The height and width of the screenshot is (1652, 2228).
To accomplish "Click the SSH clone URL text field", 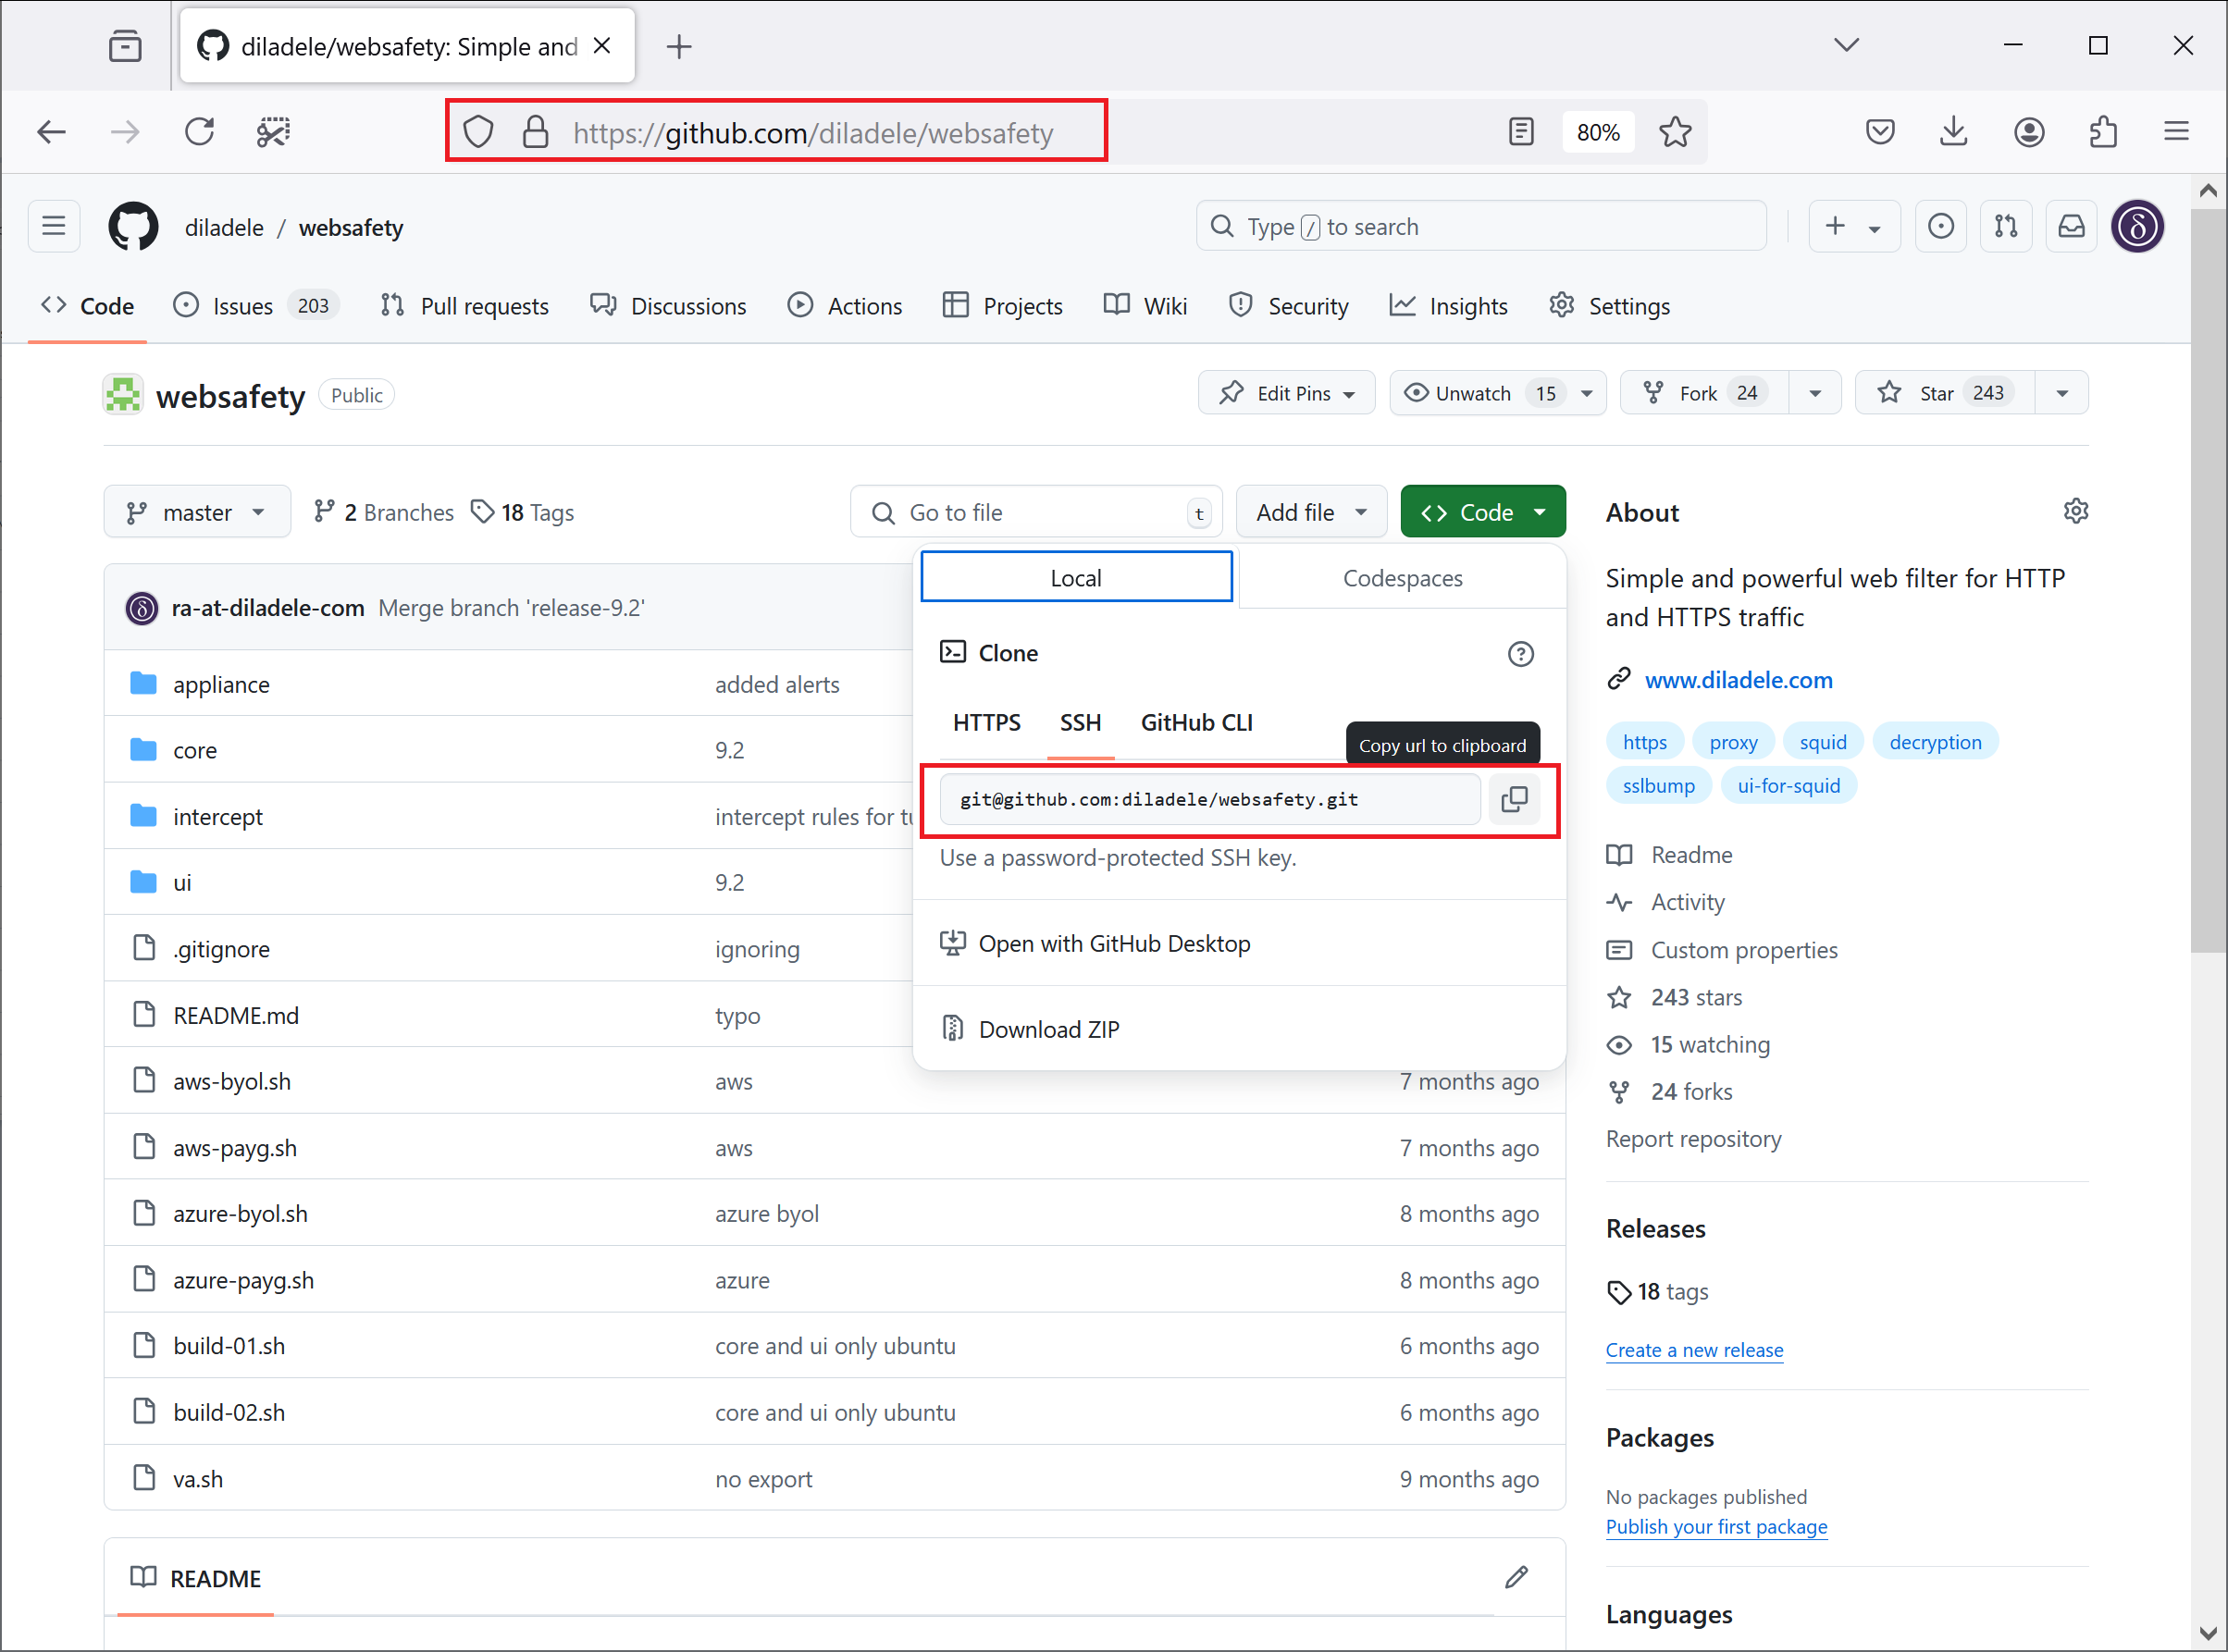I will pos(1210,799).
